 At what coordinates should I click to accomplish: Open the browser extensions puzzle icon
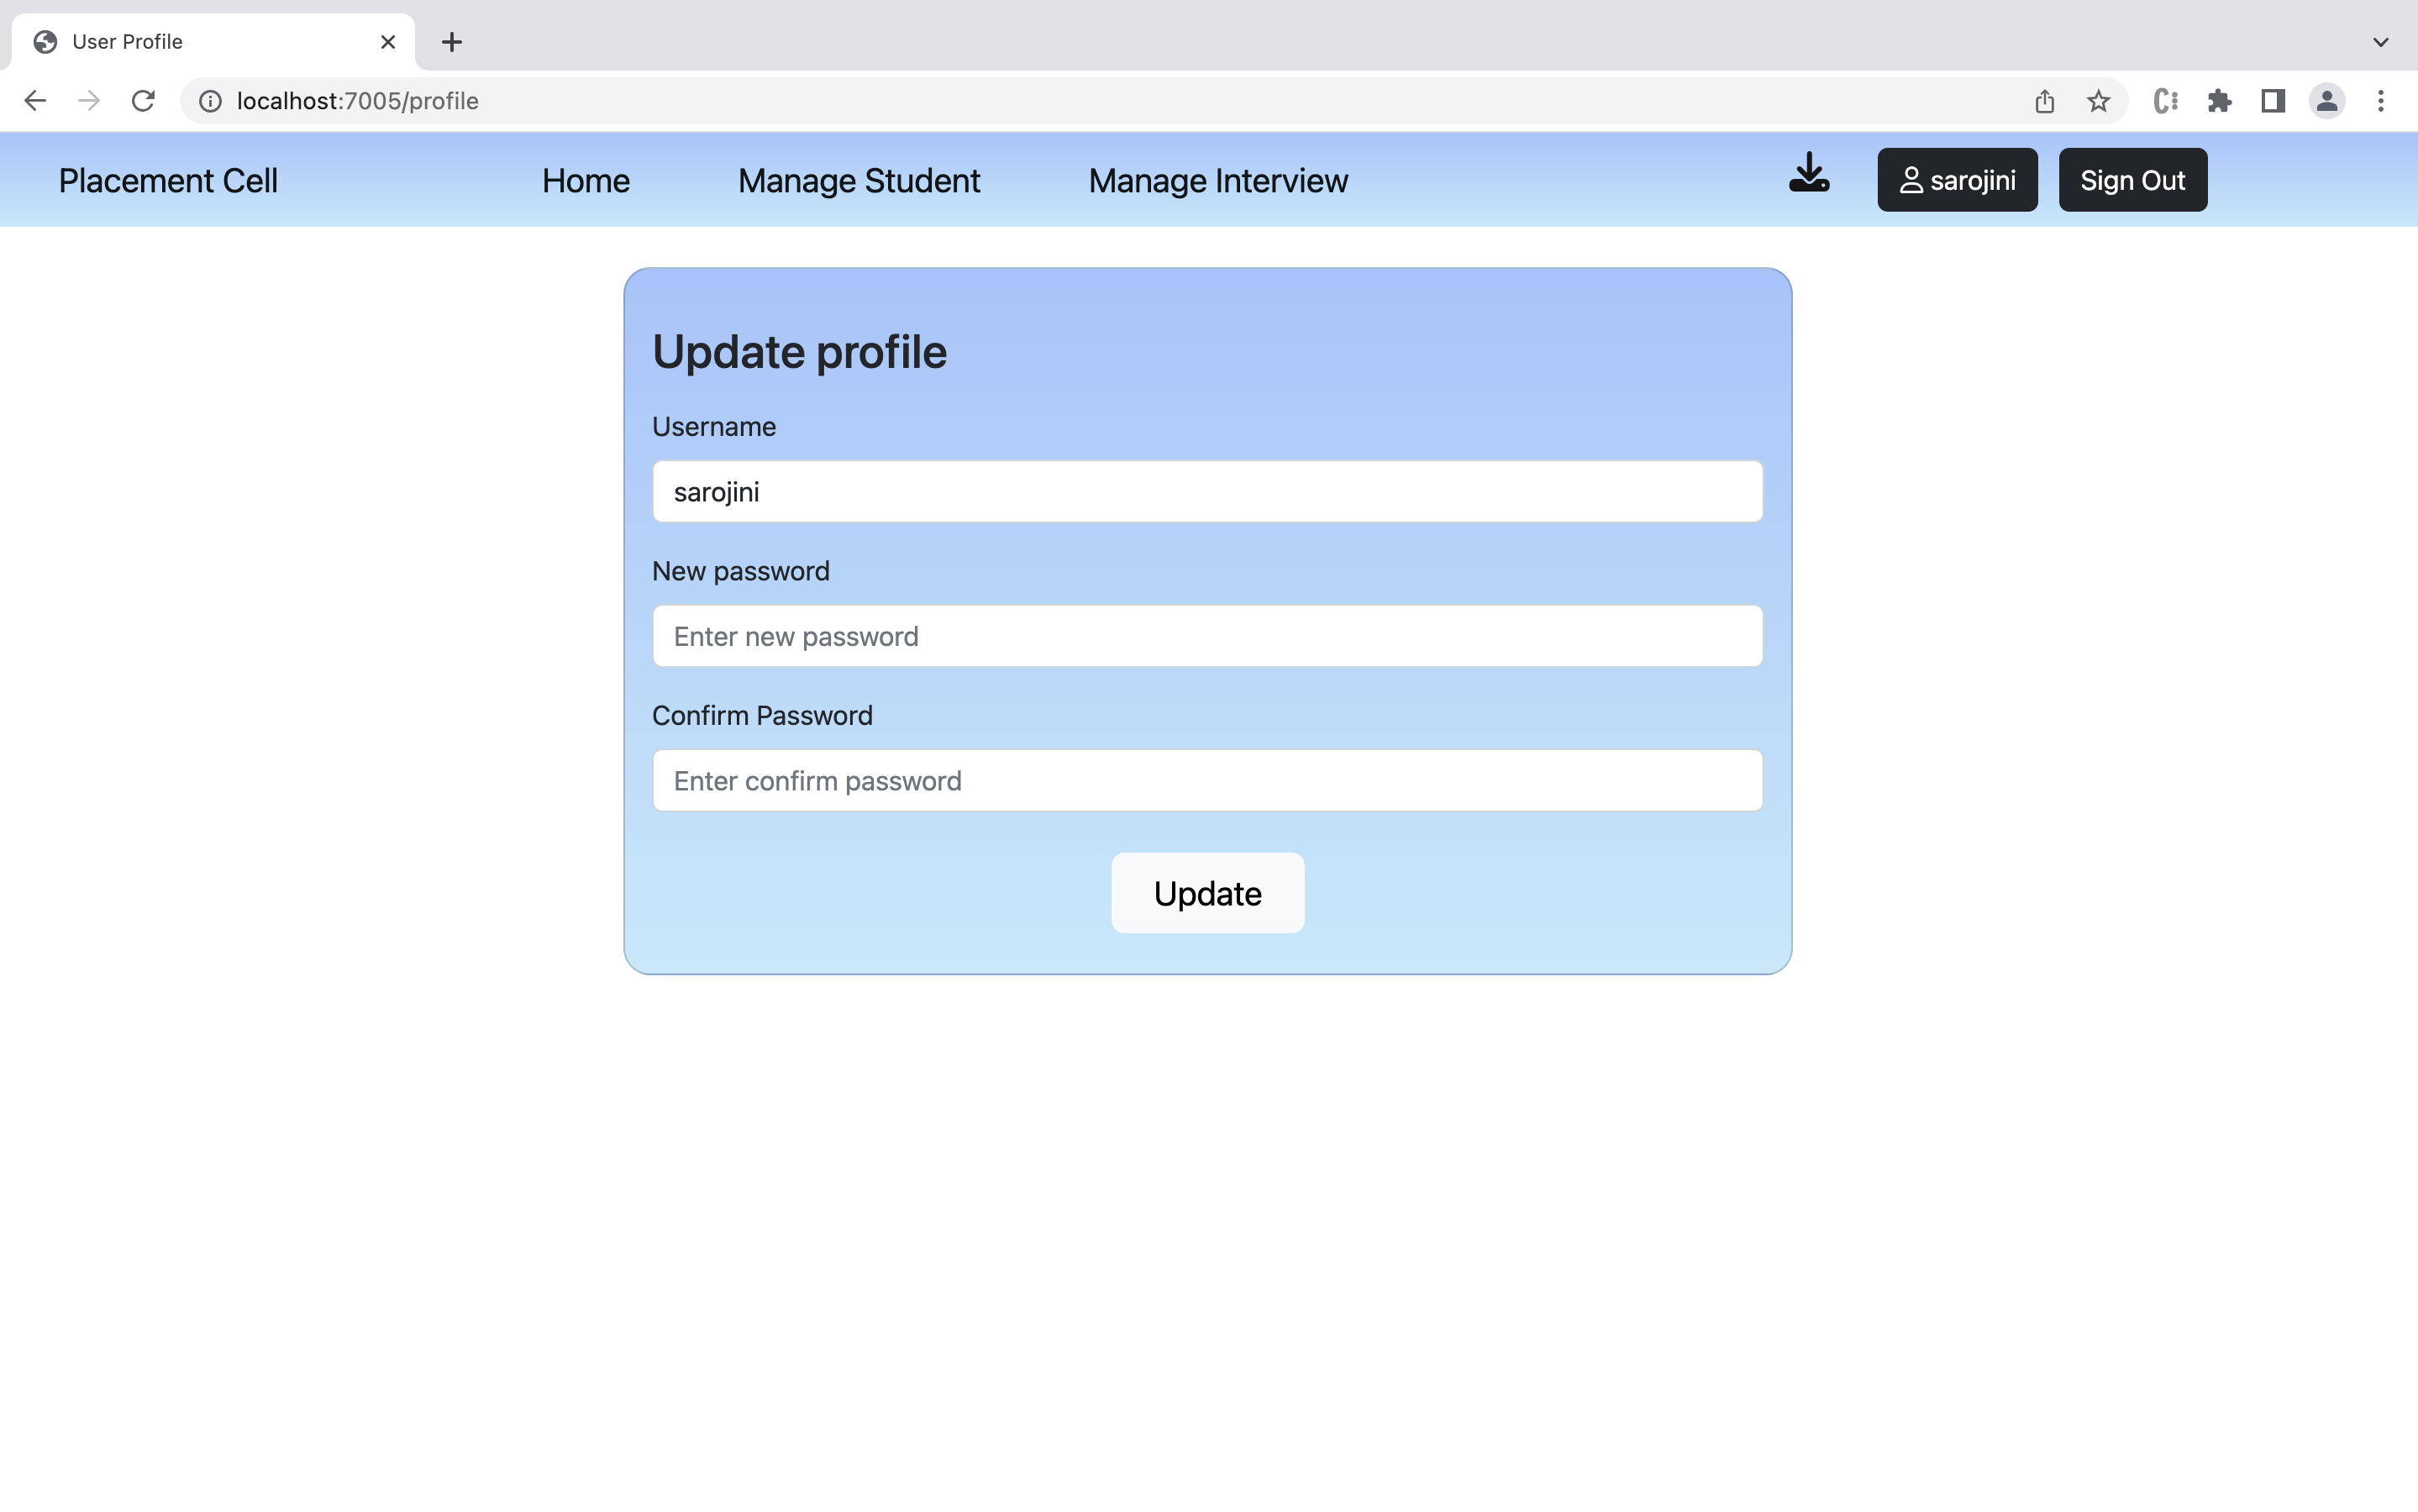pyautogui.click(x=2219, y=100)
